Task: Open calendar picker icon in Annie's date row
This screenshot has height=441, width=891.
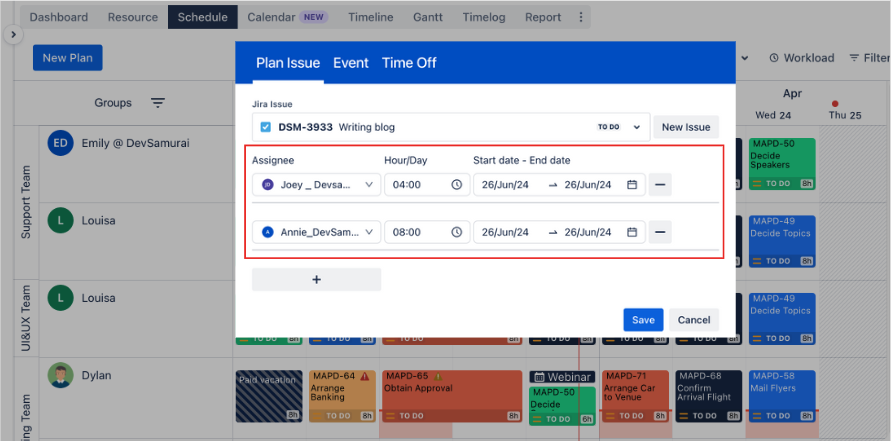Action: pyautogui.click(x=632, y=232)
